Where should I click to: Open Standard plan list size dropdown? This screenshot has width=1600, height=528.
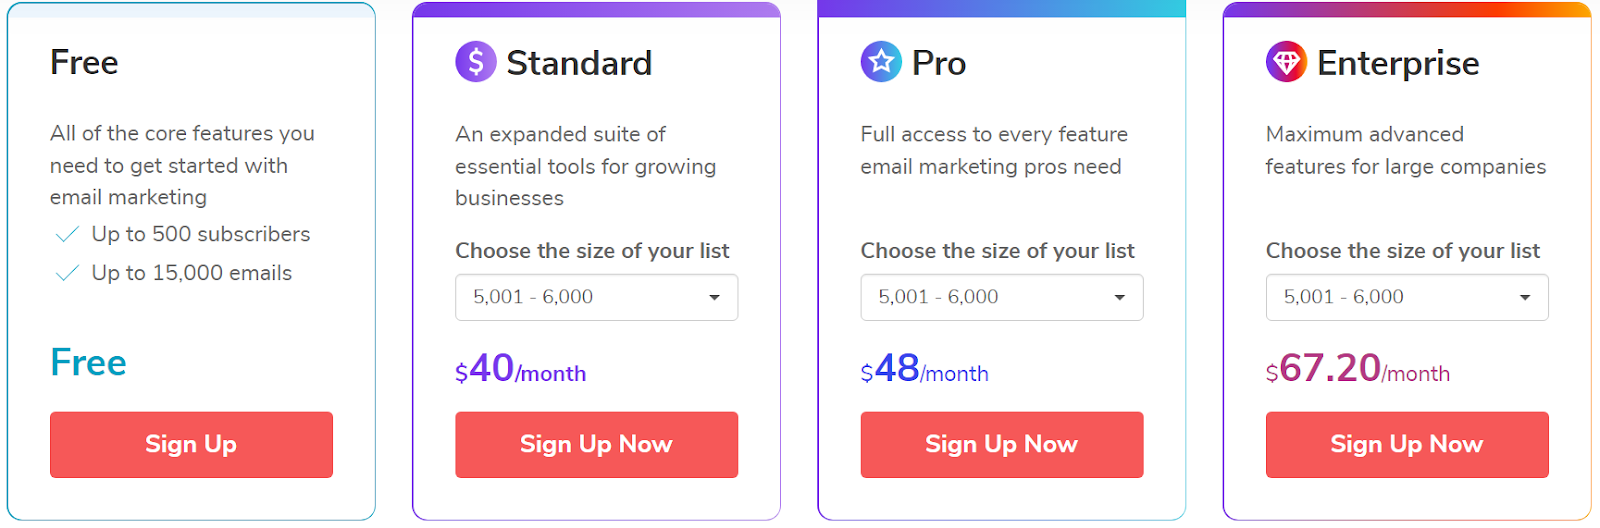pyautogui.click(x=596, y=297)
